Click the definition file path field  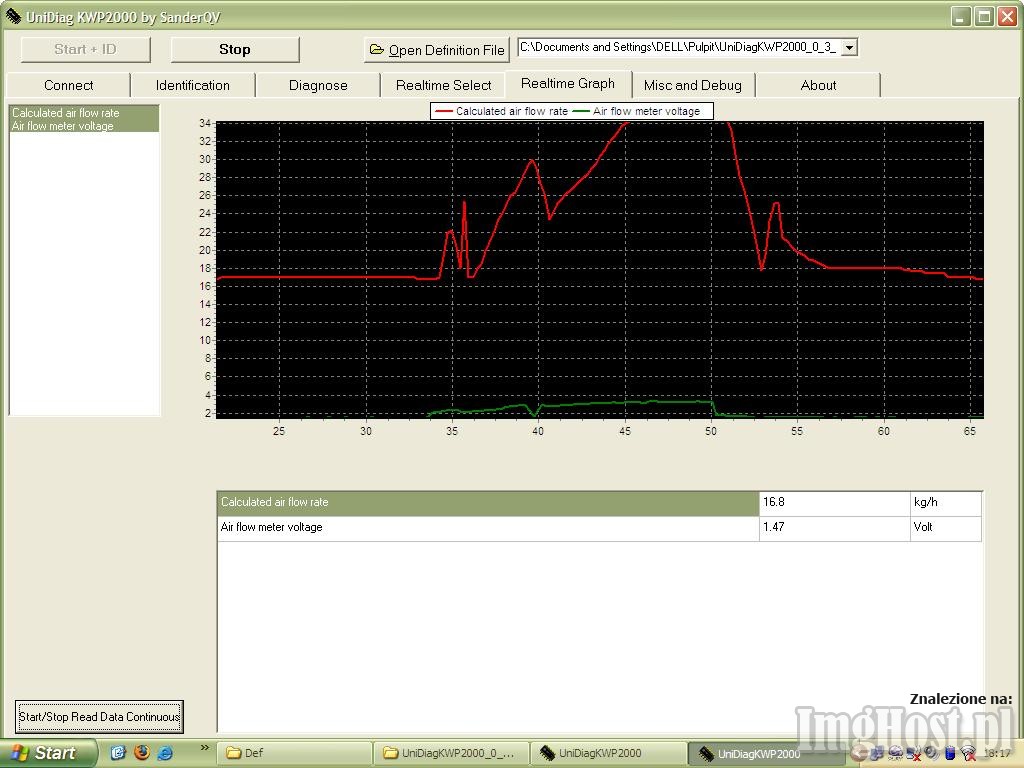point(679,48)
